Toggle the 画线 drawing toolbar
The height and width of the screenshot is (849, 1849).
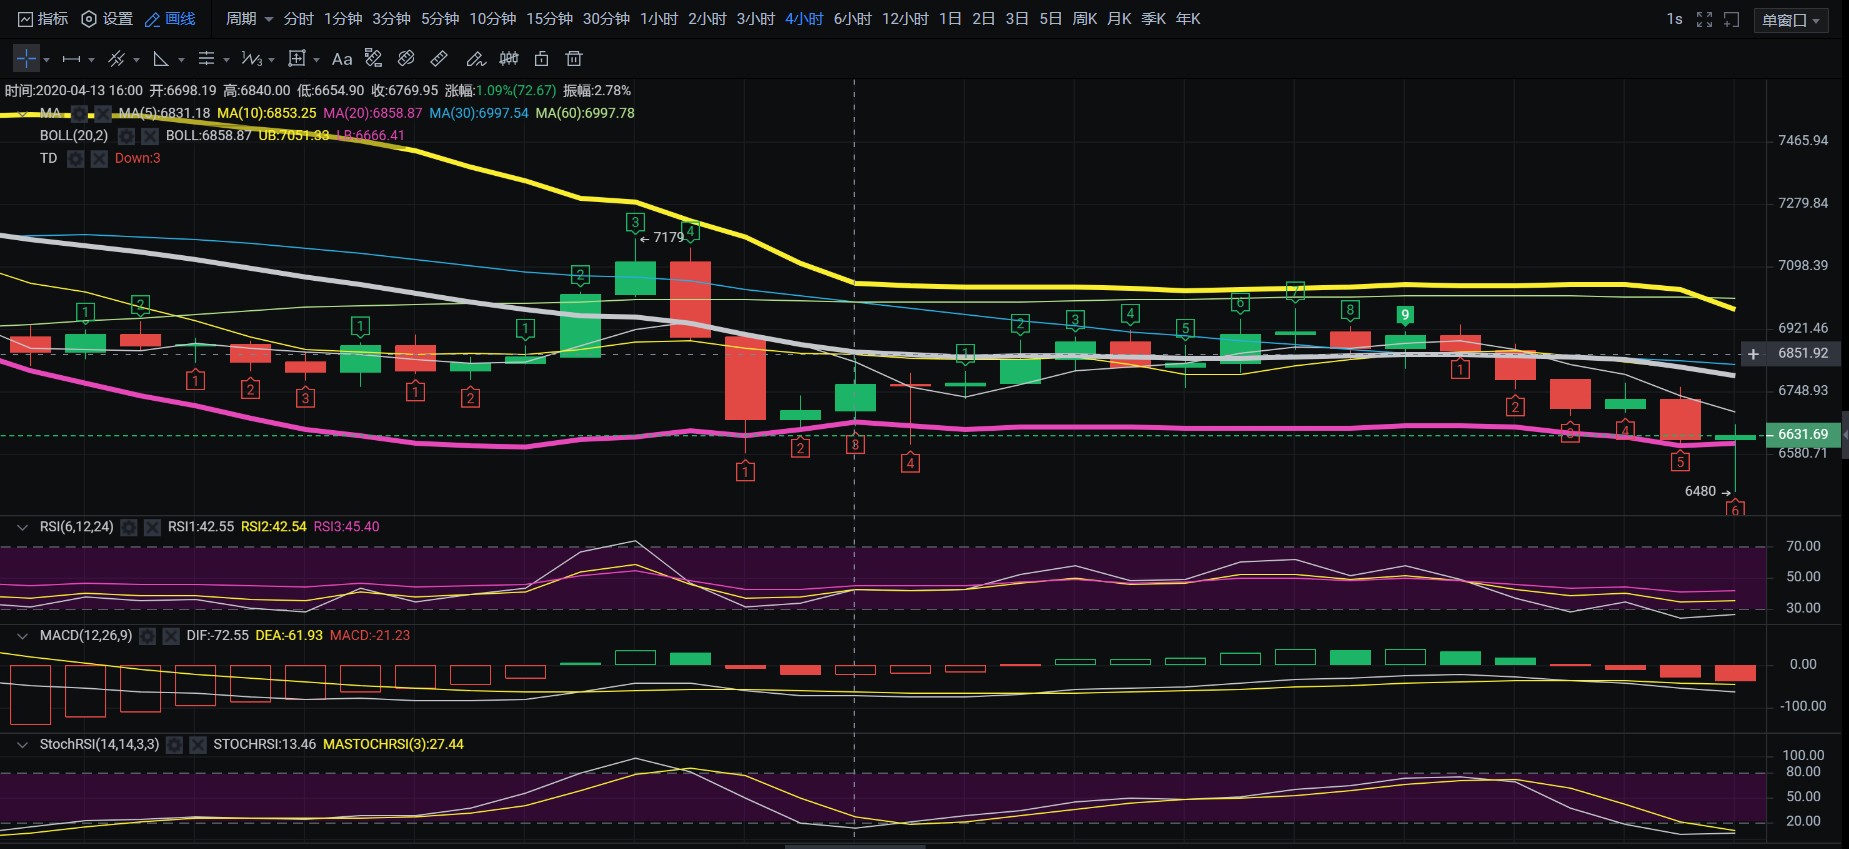170,19
